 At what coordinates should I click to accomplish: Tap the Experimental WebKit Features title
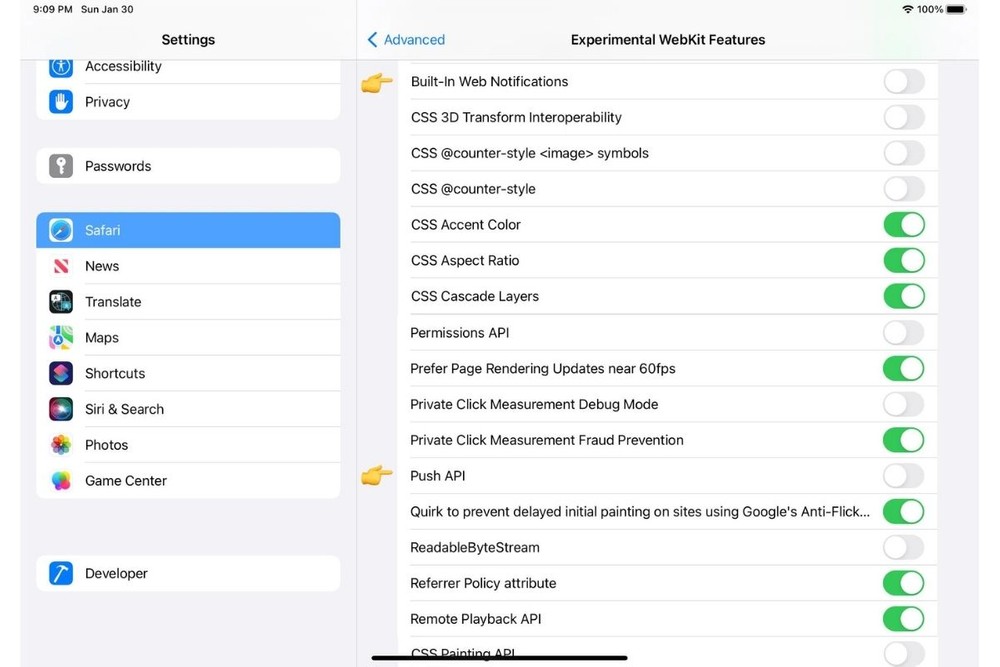pos(668,40)
